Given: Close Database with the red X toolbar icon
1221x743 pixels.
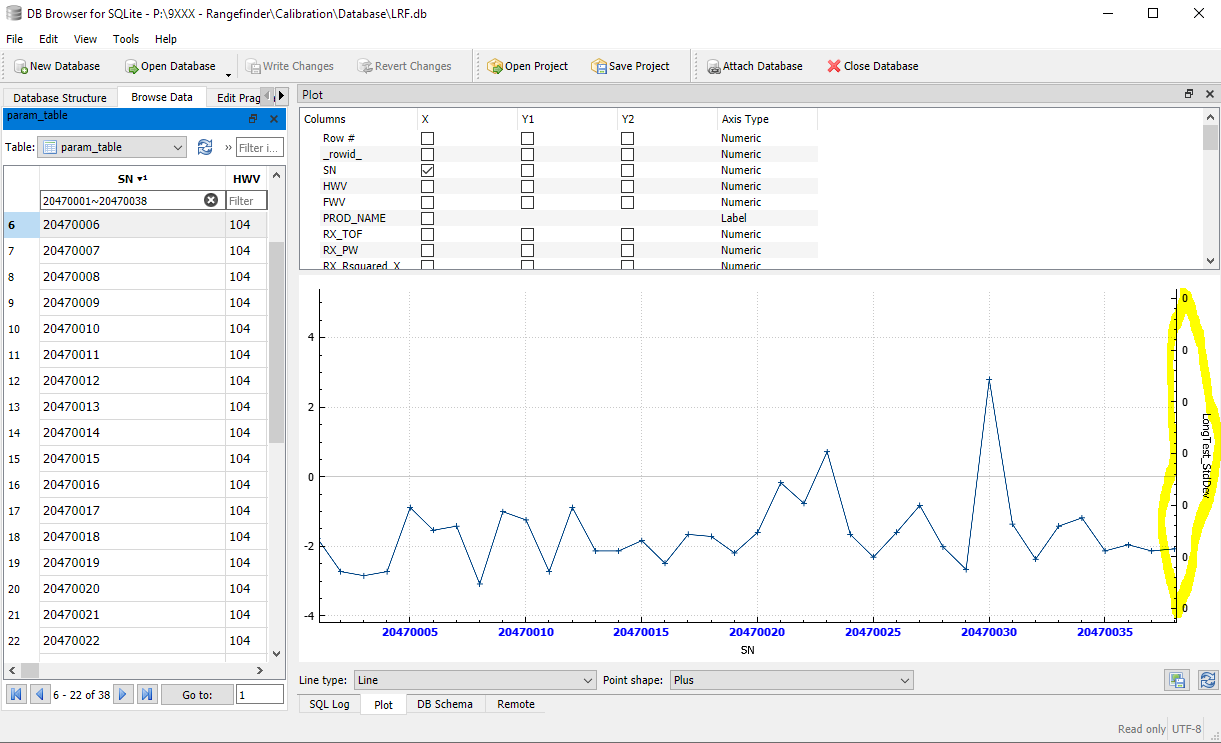Looking at the screenshot, I should pos(872,66).
